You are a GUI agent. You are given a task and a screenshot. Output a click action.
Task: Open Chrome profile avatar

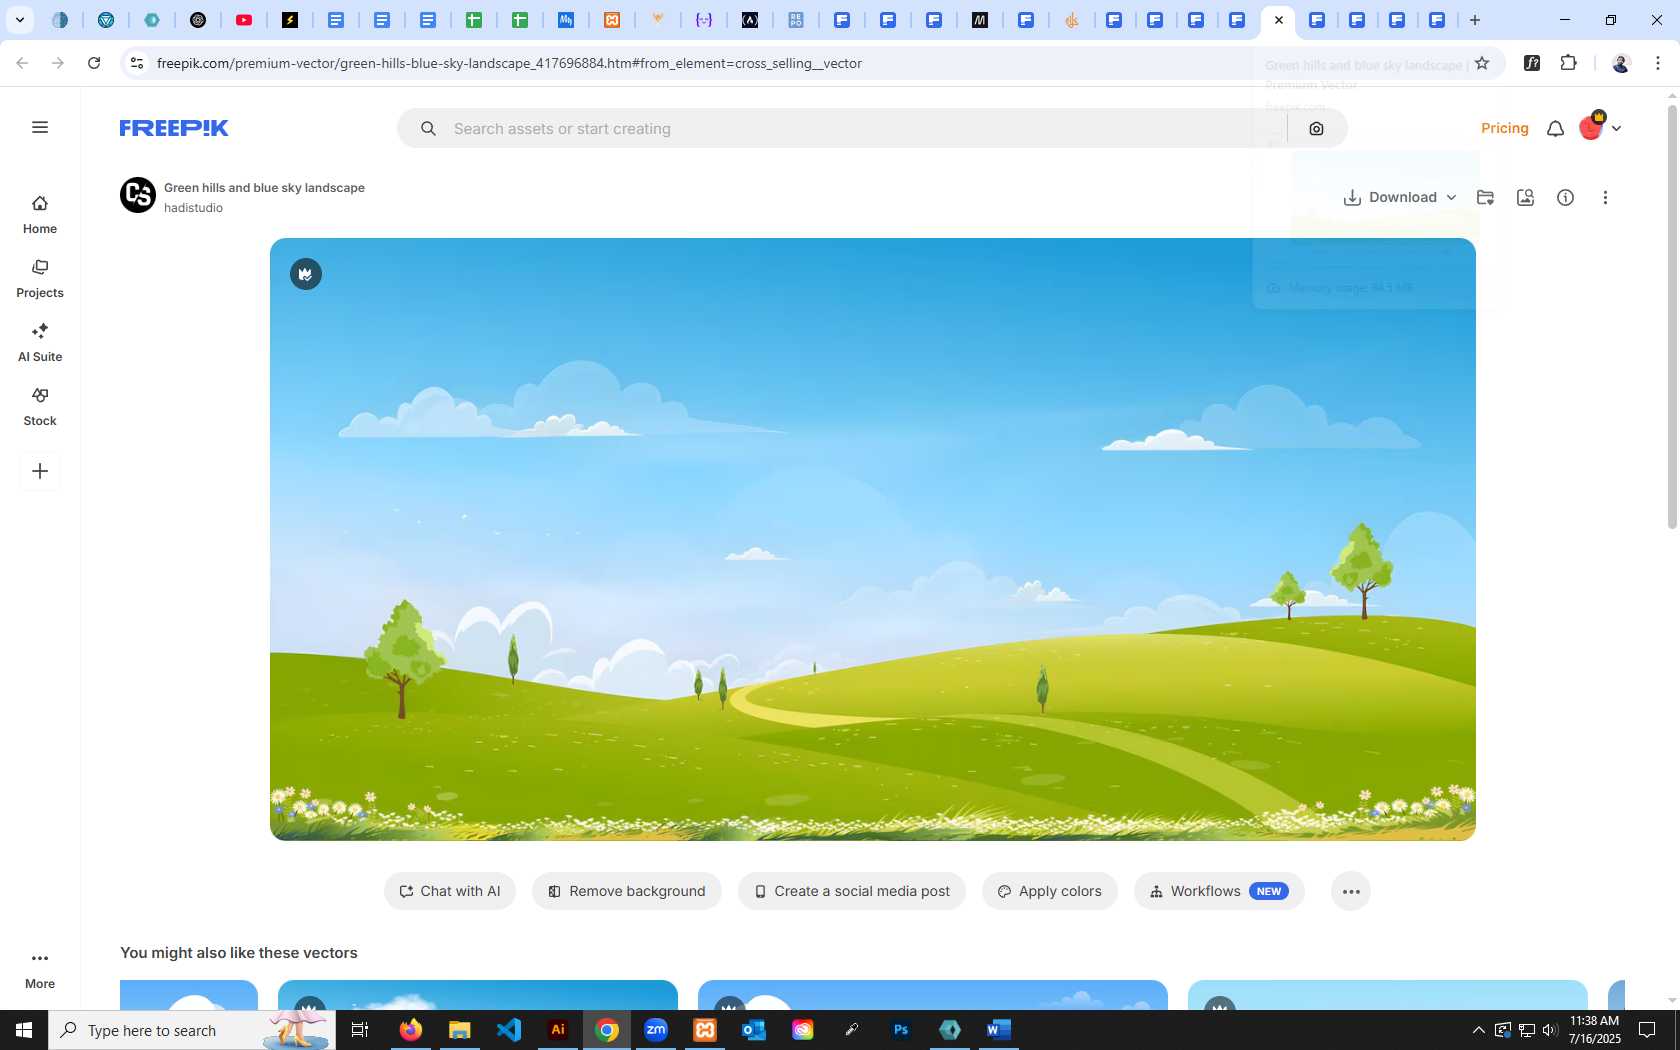[1621, 63]
